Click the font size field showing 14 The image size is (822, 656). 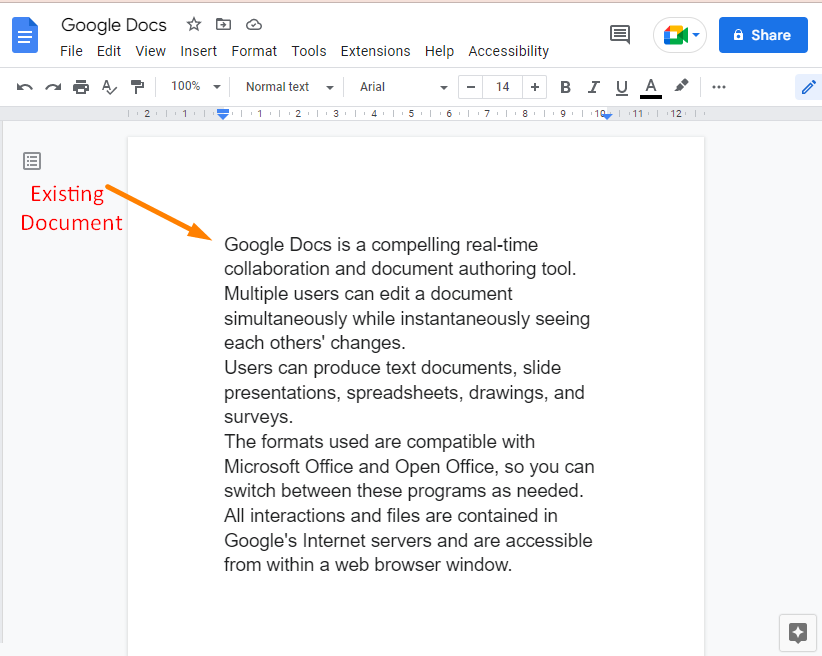502,87
